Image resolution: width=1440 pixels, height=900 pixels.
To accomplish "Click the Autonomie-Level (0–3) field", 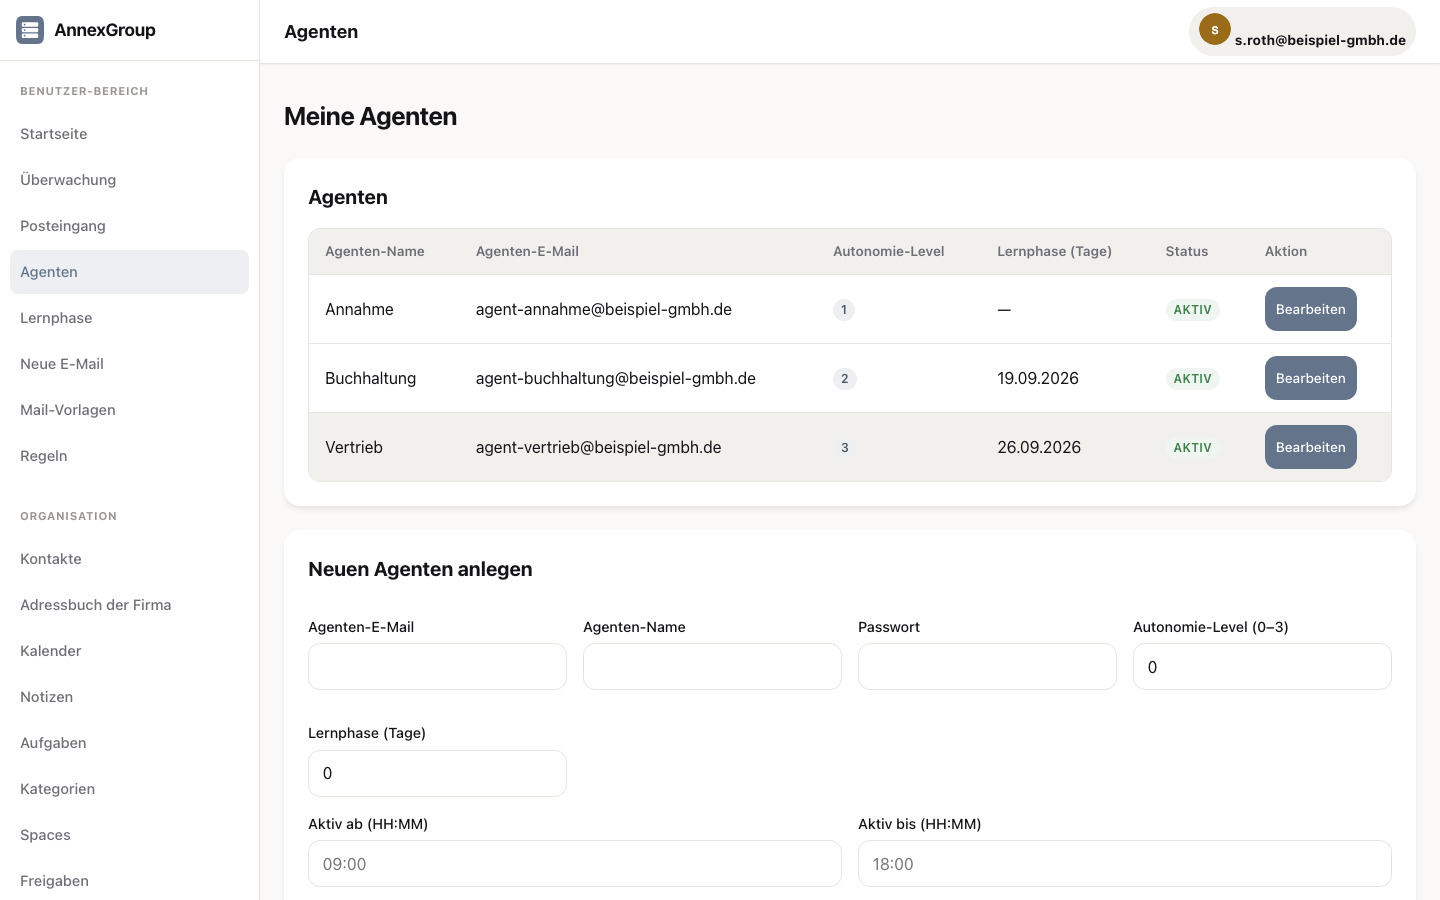I will pos(1262,666).
